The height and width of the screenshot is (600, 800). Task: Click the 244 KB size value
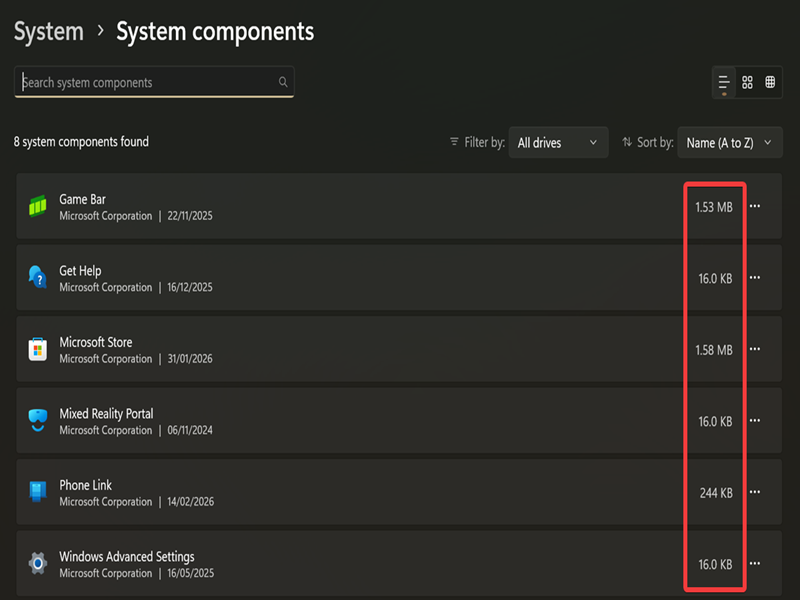click(x=716, y=493)
